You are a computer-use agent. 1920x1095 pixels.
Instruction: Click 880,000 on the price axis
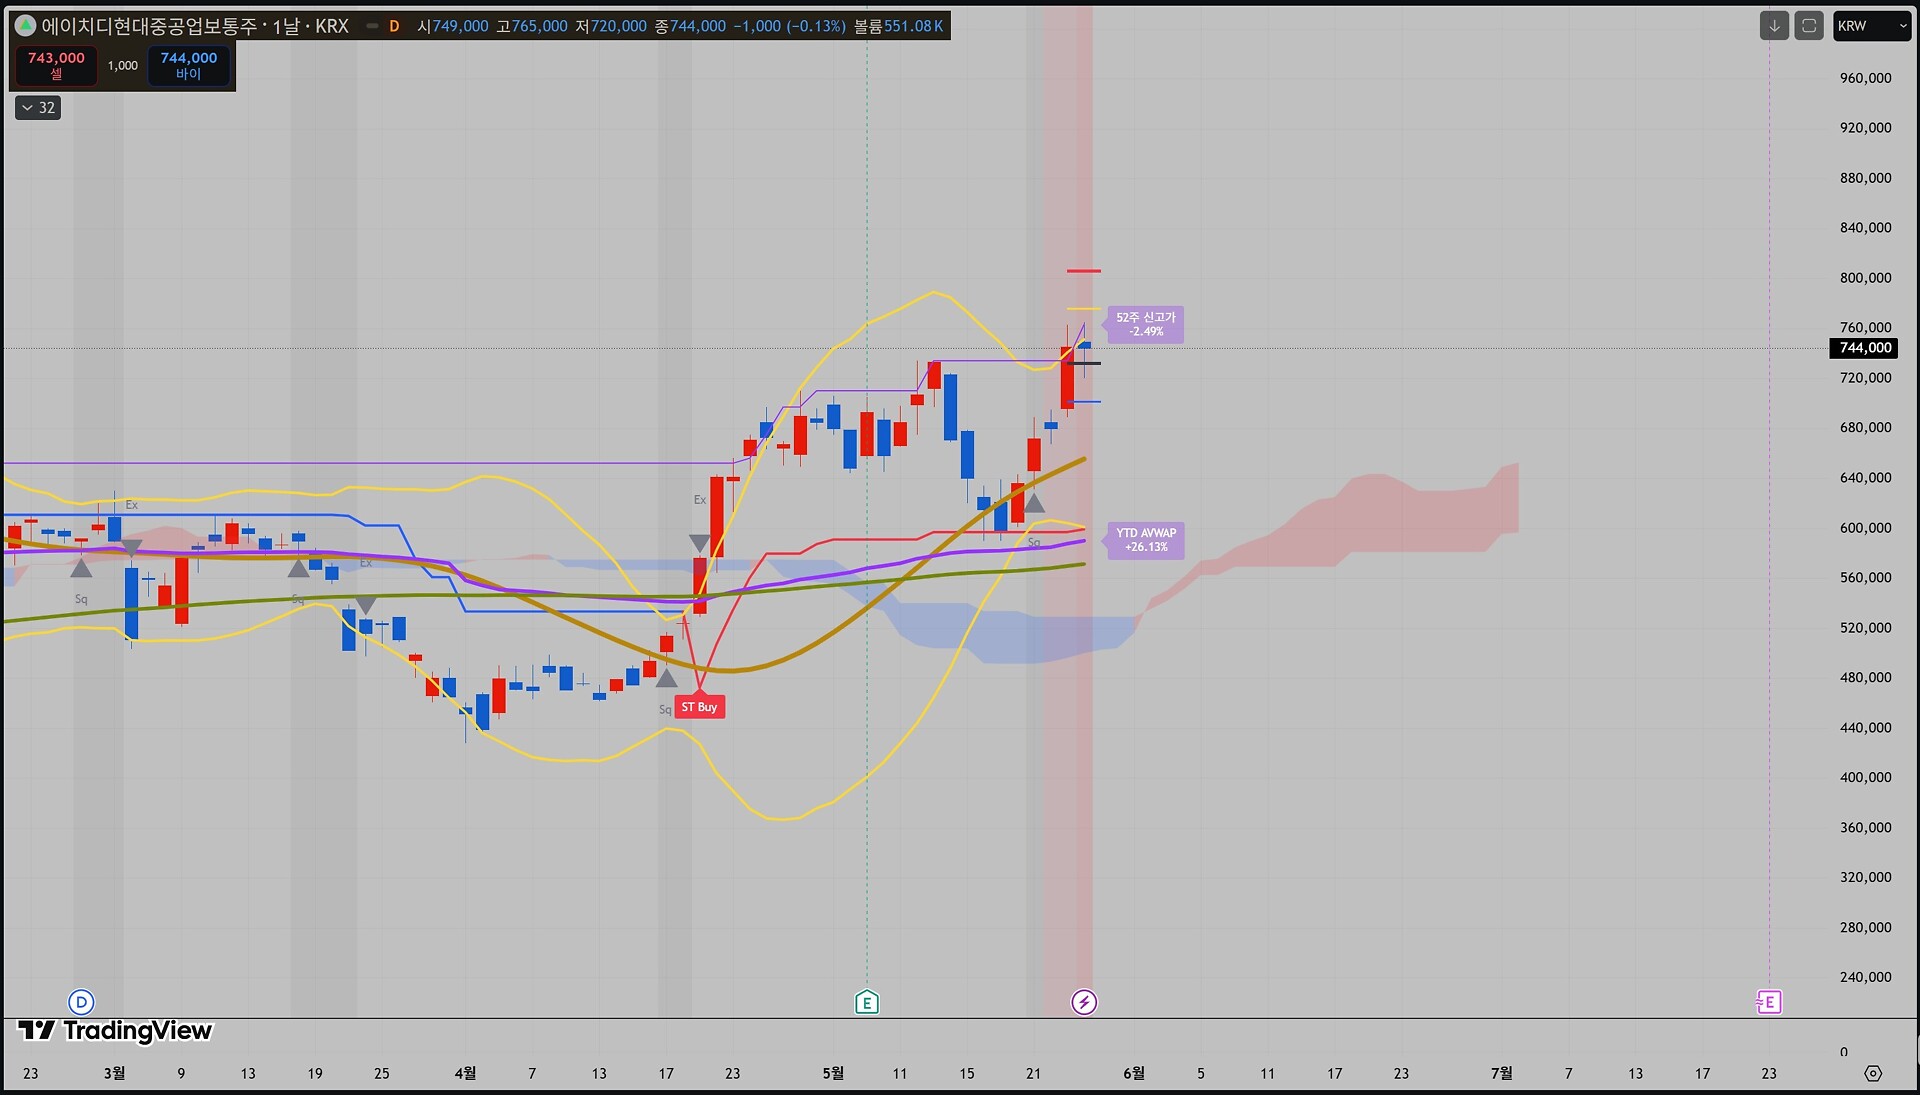[1865, 178]
